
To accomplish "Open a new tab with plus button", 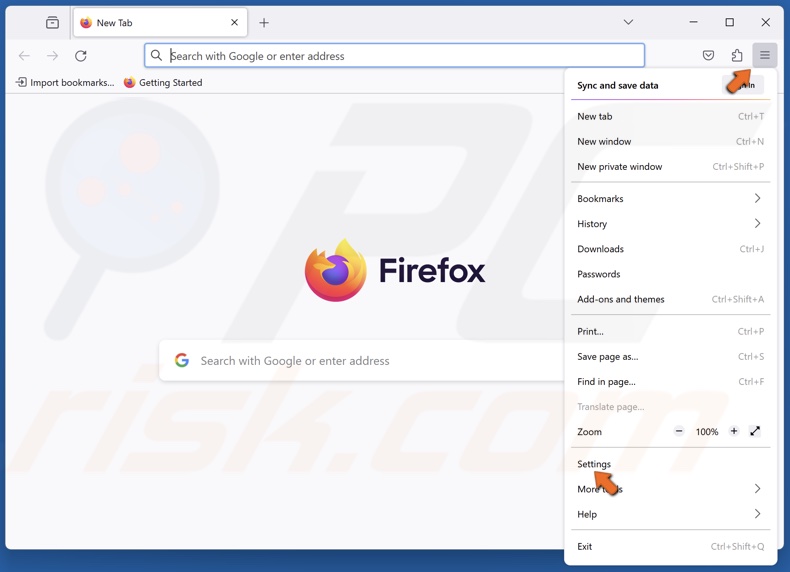I will tap(264, 23).
